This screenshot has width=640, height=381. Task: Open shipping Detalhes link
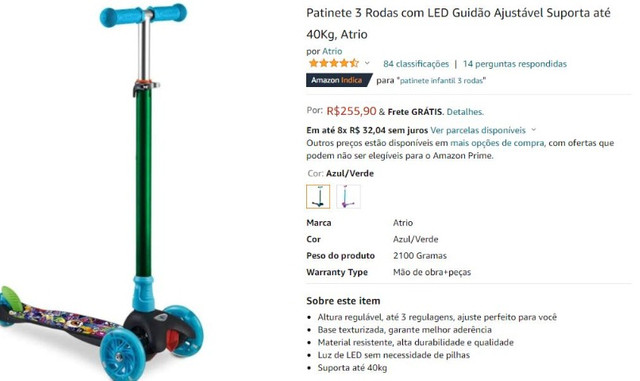(x=465, y=111)
